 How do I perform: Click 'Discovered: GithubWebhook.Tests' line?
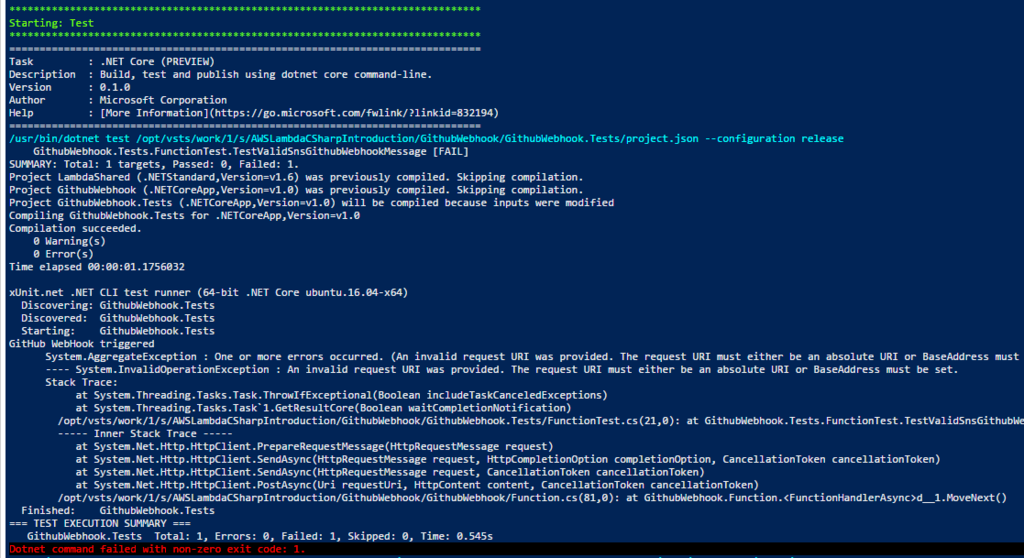pyautogui.click(x=118, y=318)
